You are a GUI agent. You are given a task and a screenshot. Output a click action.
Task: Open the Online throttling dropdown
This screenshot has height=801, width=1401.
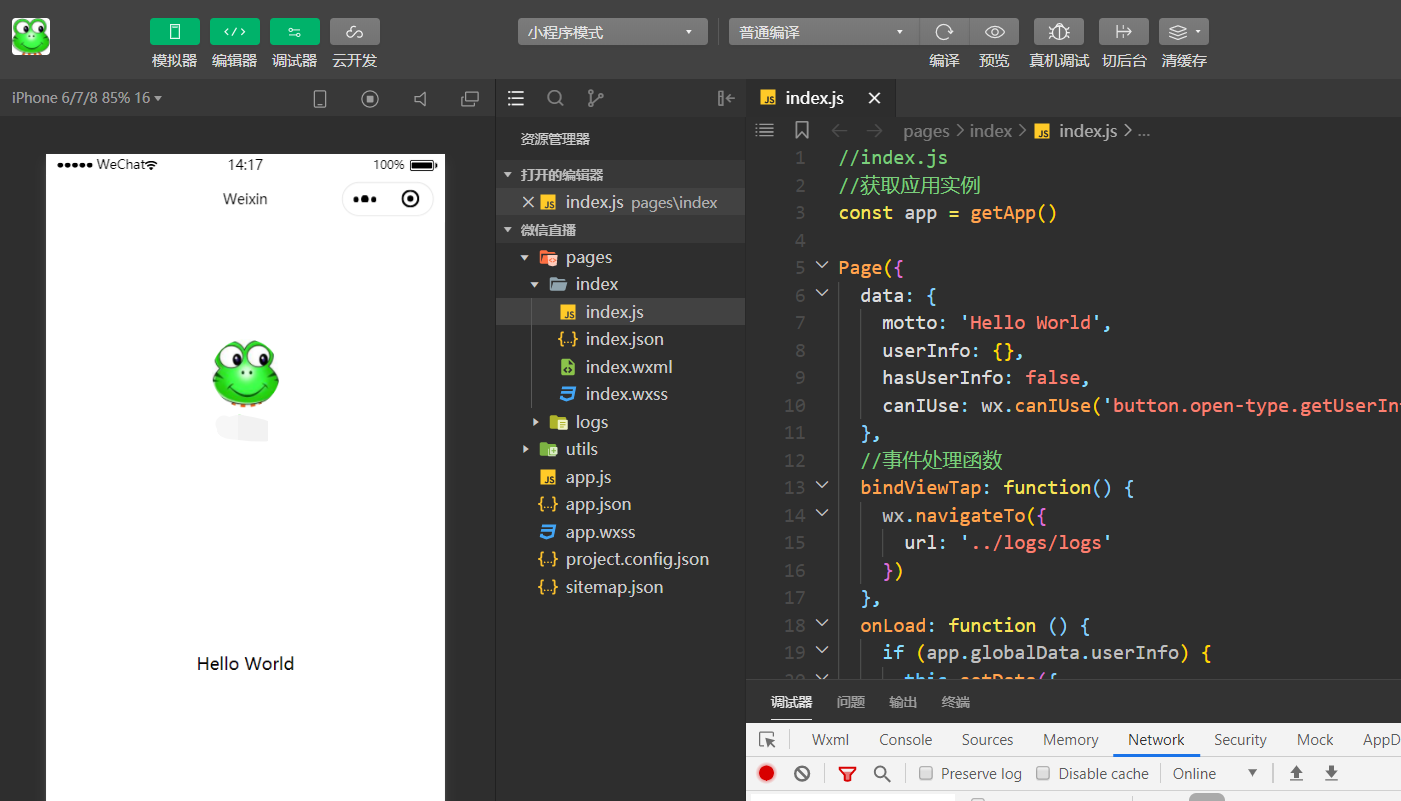coord(1215,773)
